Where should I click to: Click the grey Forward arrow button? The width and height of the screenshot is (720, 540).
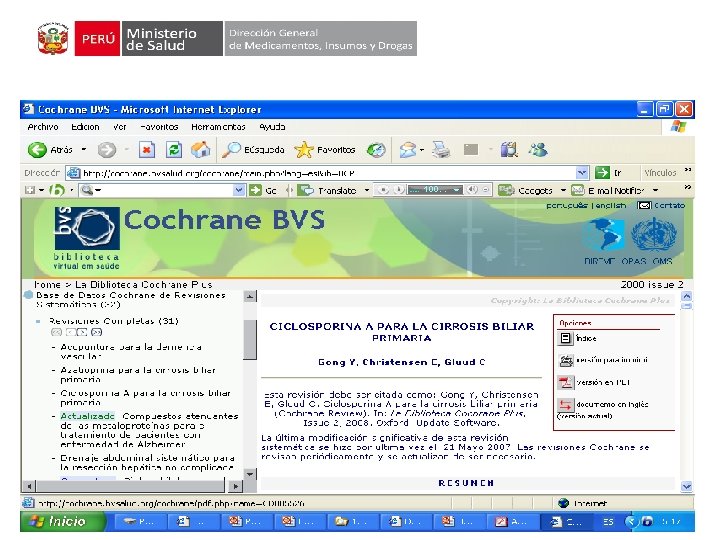coord(107,150)
